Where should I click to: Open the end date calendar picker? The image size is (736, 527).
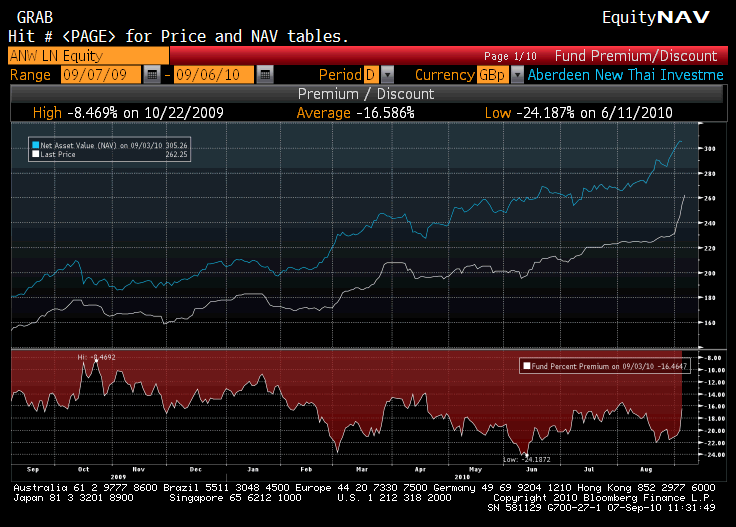pyautogui.click(x=264, y=75)
